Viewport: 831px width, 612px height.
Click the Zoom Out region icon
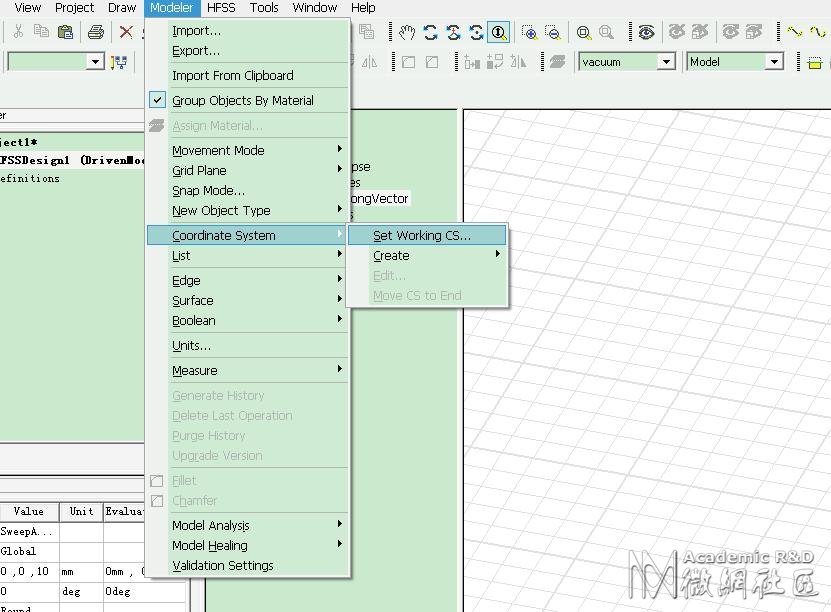(552, 33)
